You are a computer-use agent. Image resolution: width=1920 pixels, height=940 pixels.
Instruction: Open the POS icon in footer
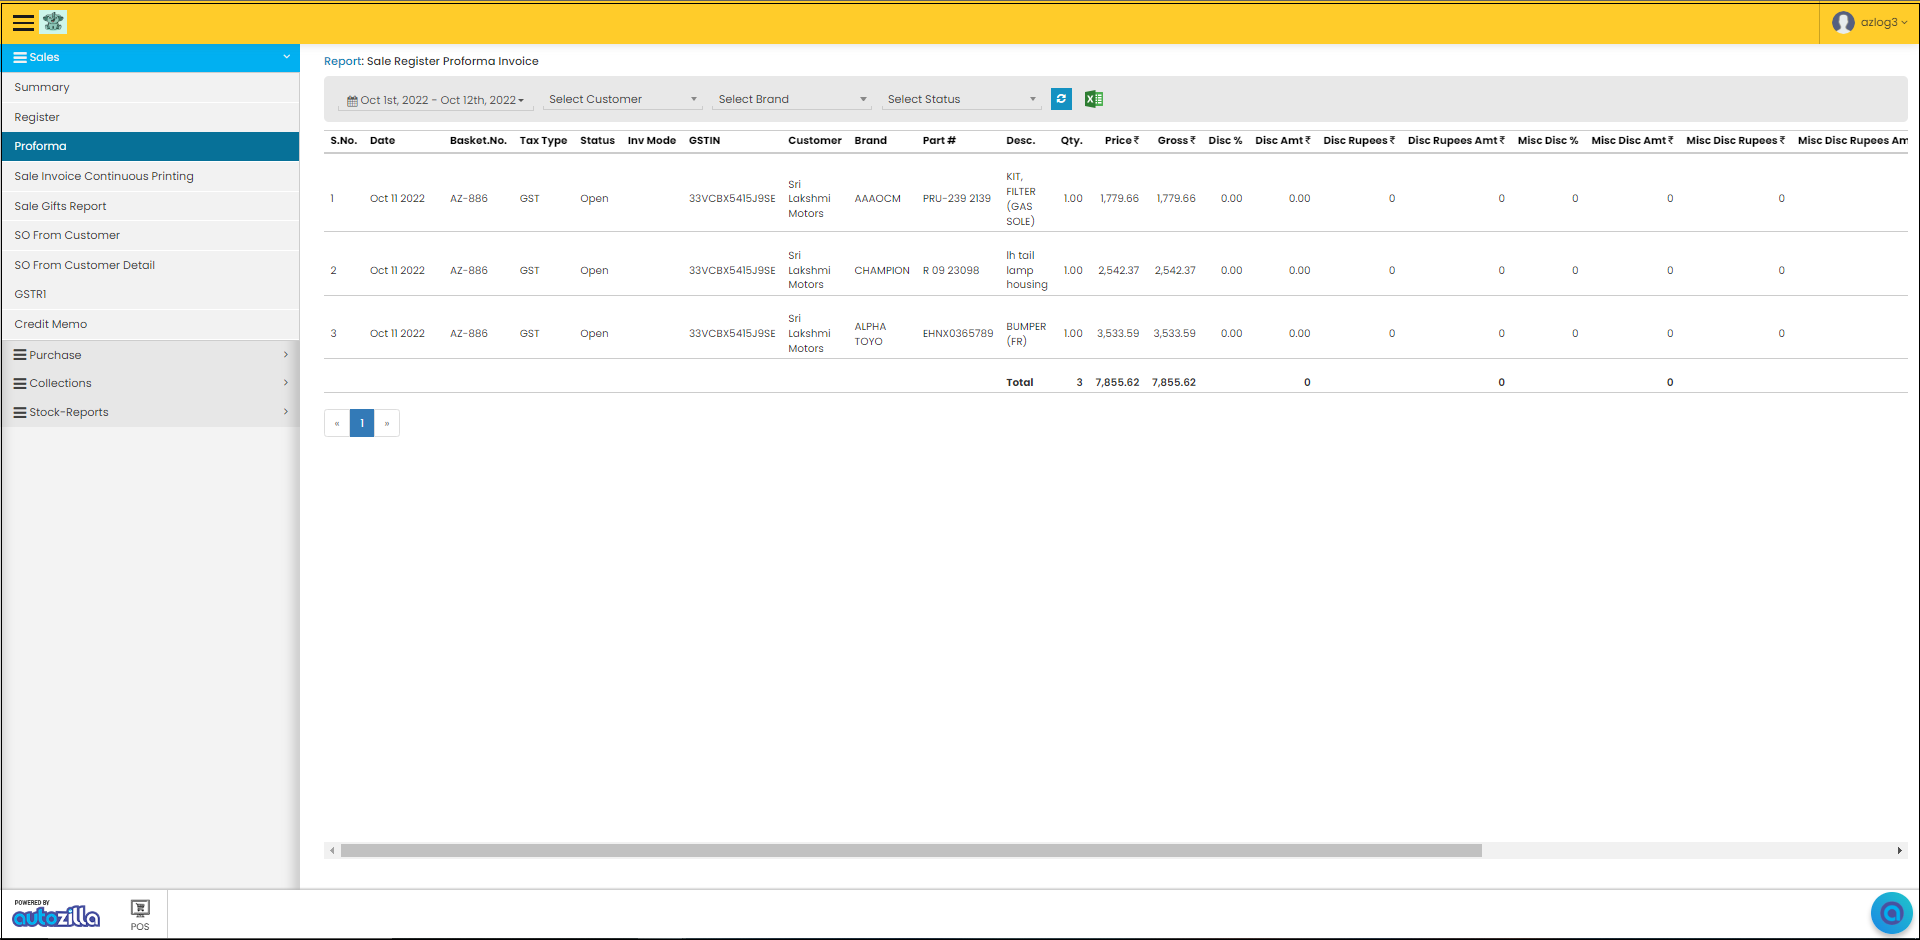click(140, 914)
